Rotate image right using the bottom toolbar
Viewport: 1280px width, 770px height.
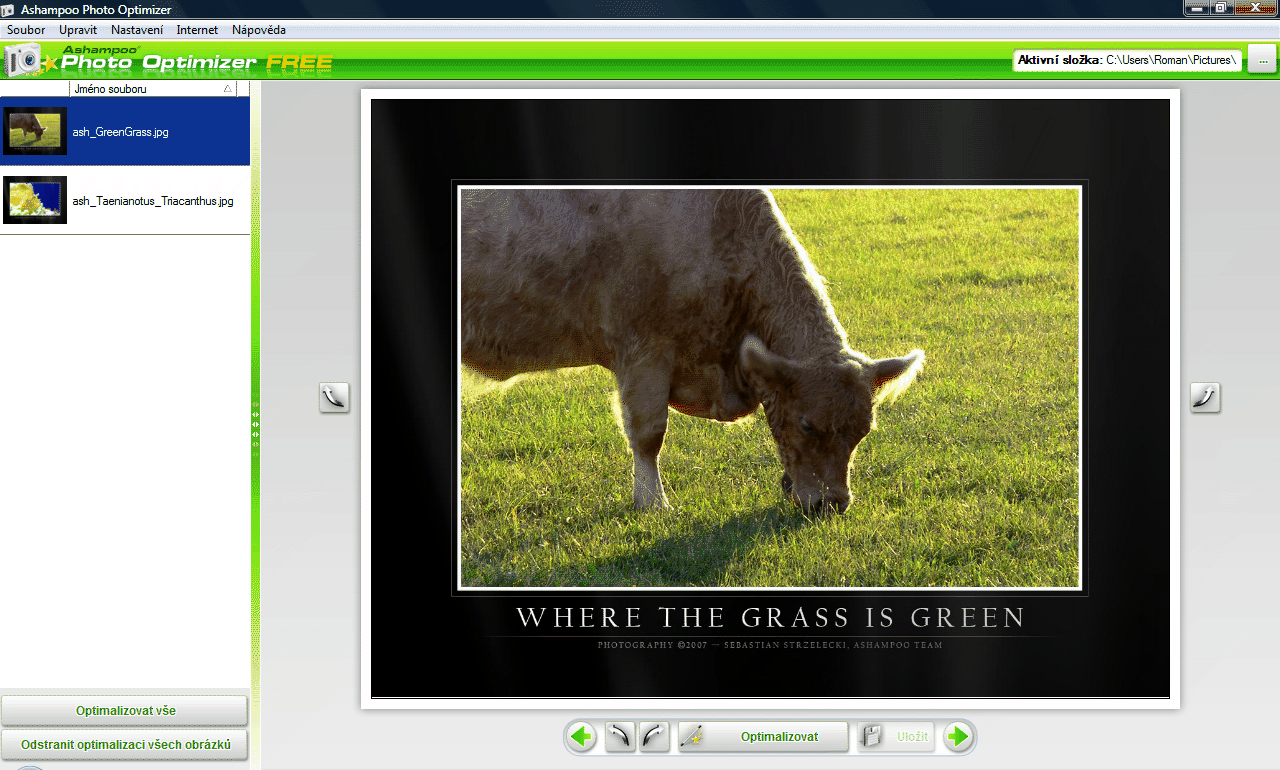coord(654,737)
